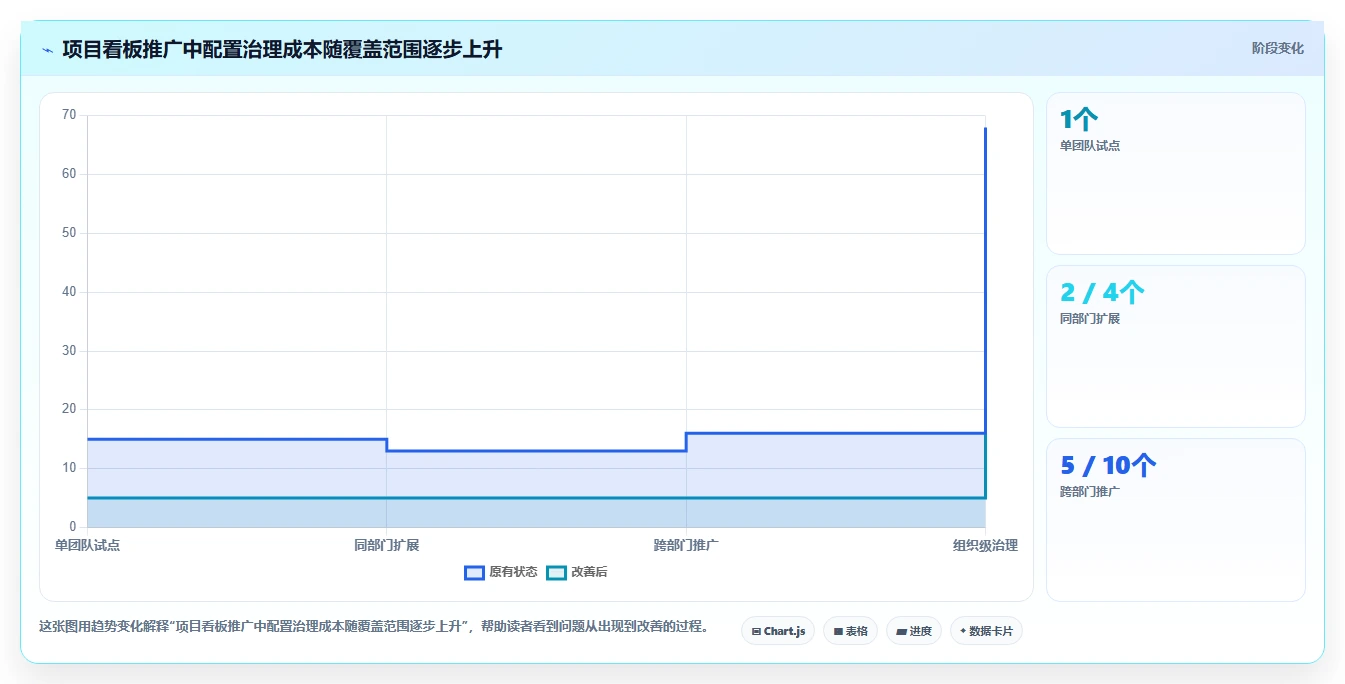This screenshot has width=1345, height=684.
Task: Click the description sentence below the chart
Action: [x=374, y=627]
